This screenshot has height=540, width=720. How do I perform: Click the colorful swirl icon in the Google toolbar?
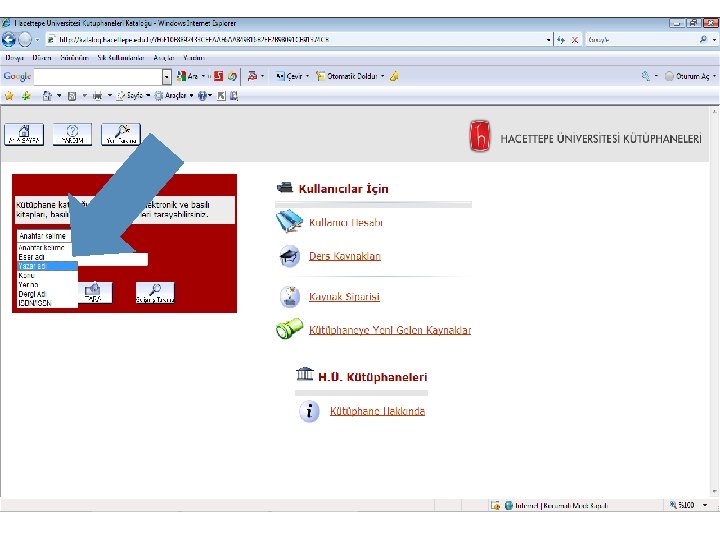tap(232, 76)
